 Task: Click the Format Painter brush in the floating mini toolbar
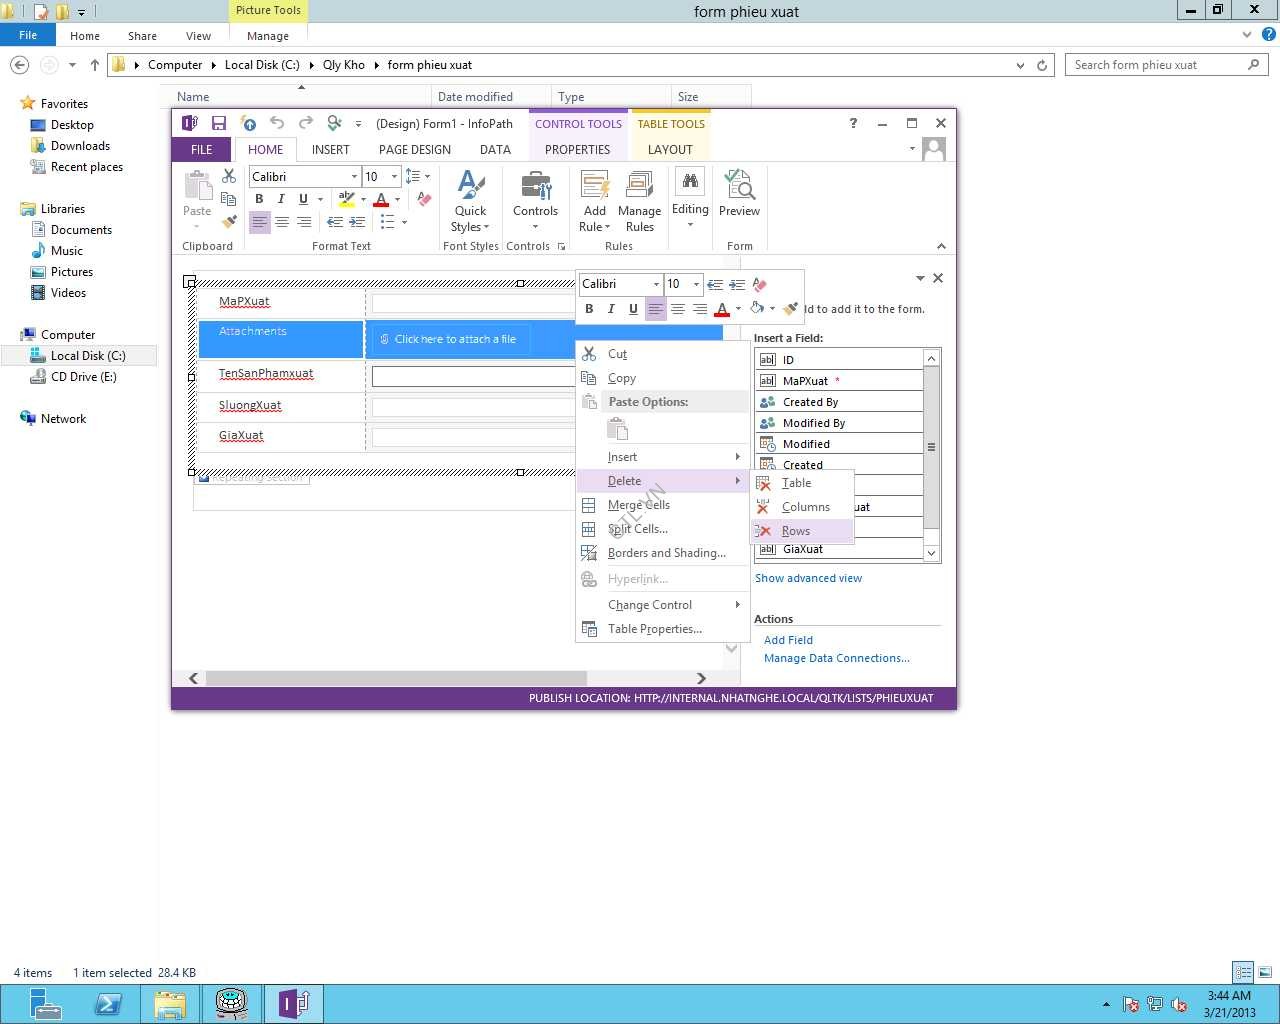tap(791, 309)
